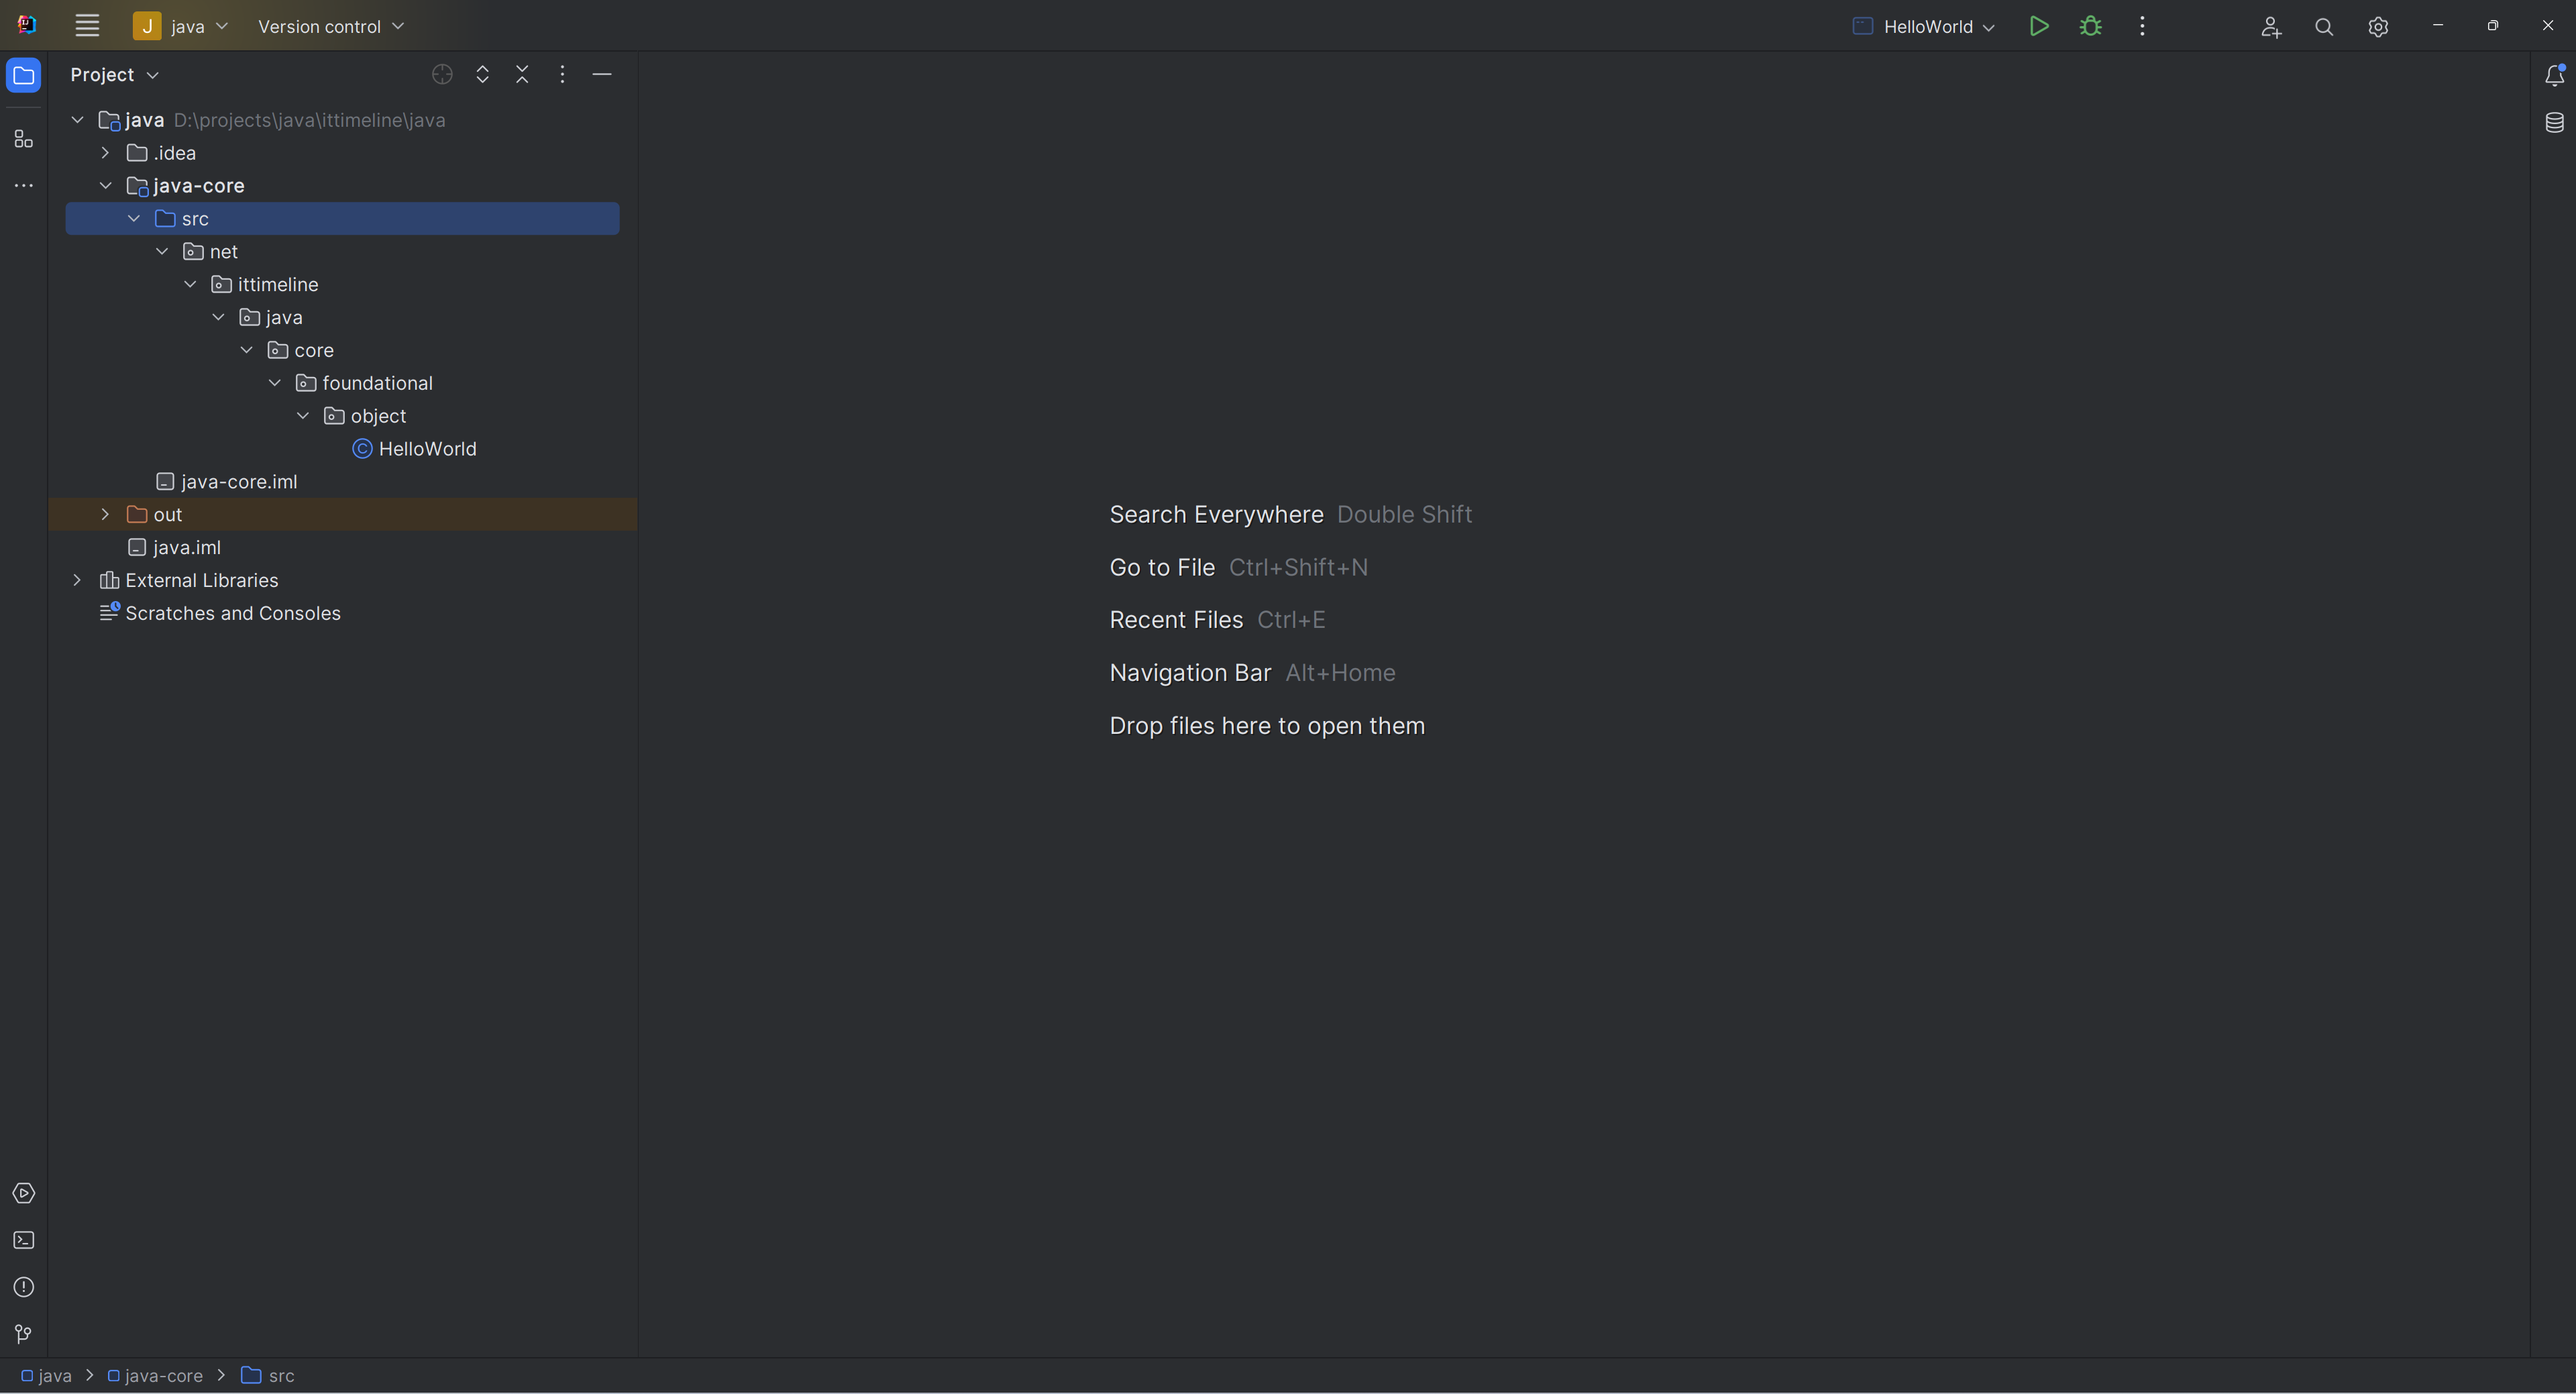The width and height of the screenshot is (2576, 1394).
Task: Open Search Everywhere magnifier
Action: [2324, 27]
